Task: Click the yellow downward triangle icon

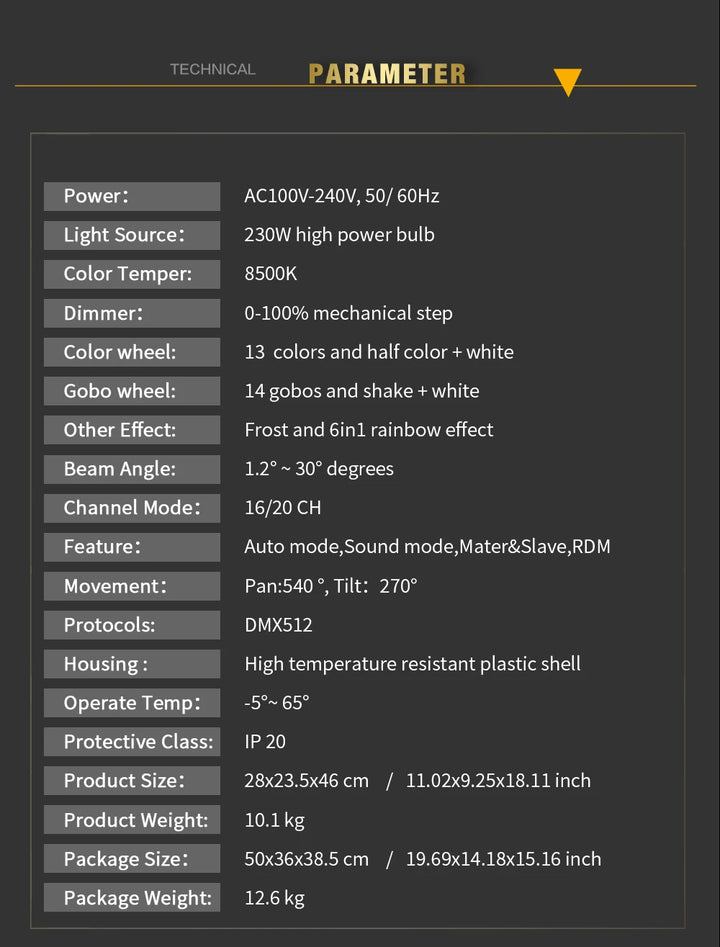Action: 567,82
